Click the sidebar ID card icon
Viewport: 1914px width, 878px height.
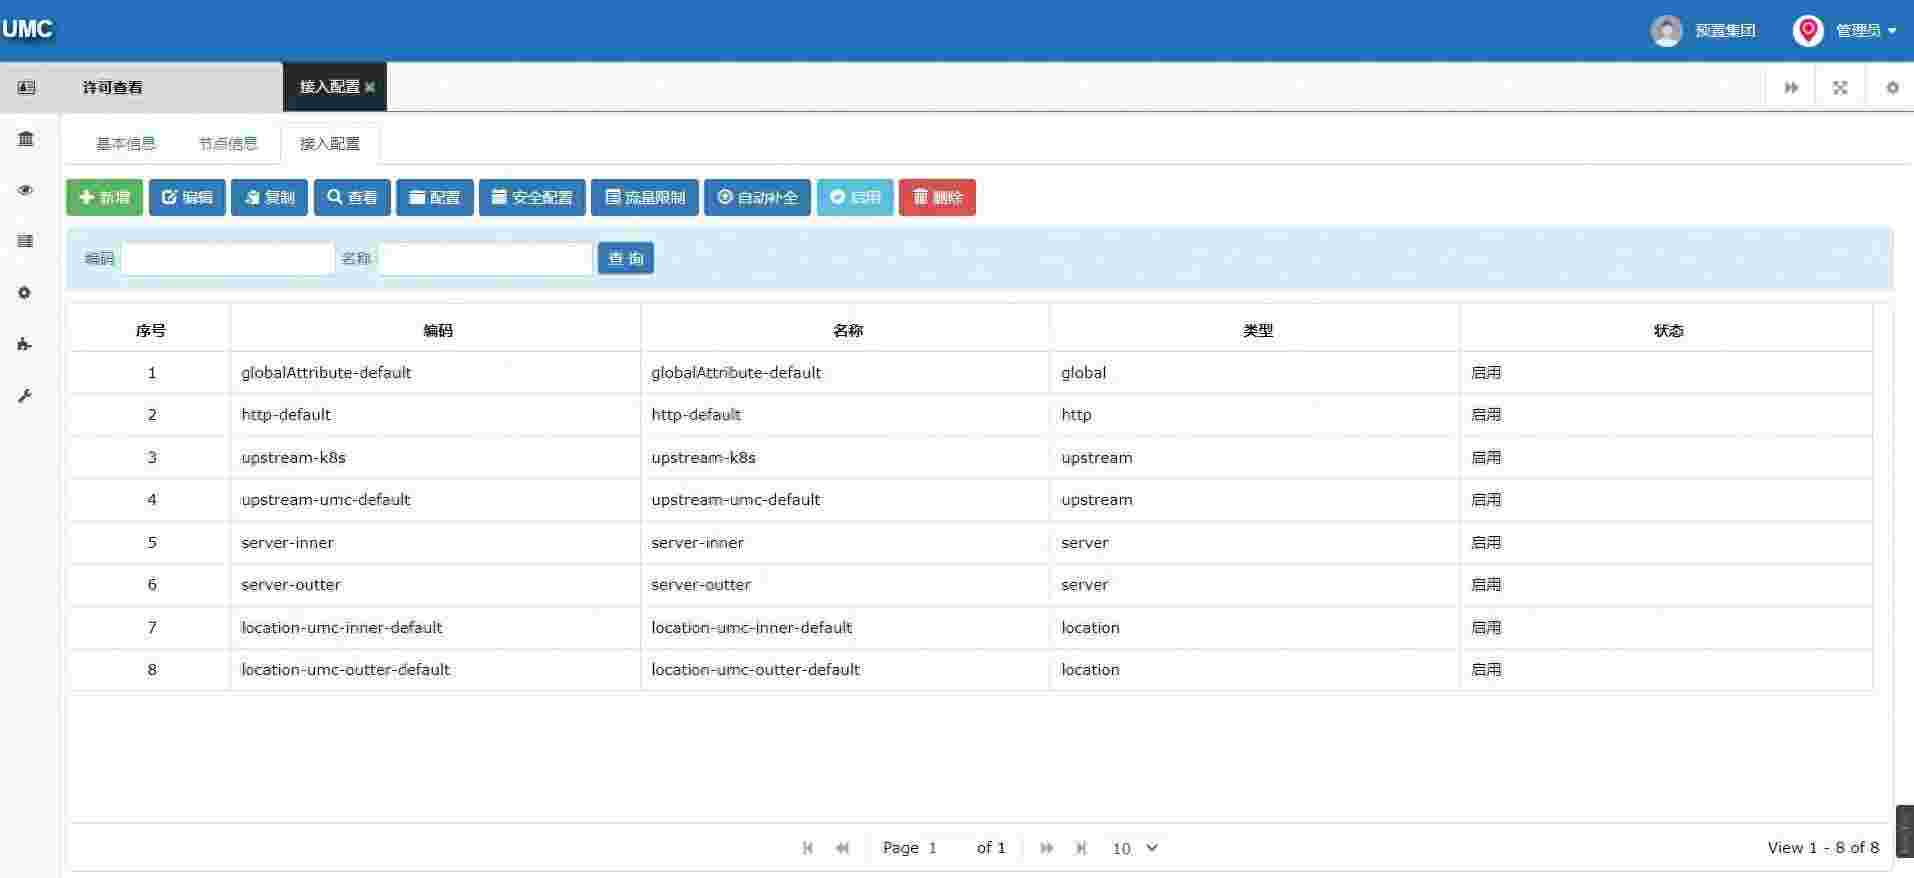click(x=26, y=87)
